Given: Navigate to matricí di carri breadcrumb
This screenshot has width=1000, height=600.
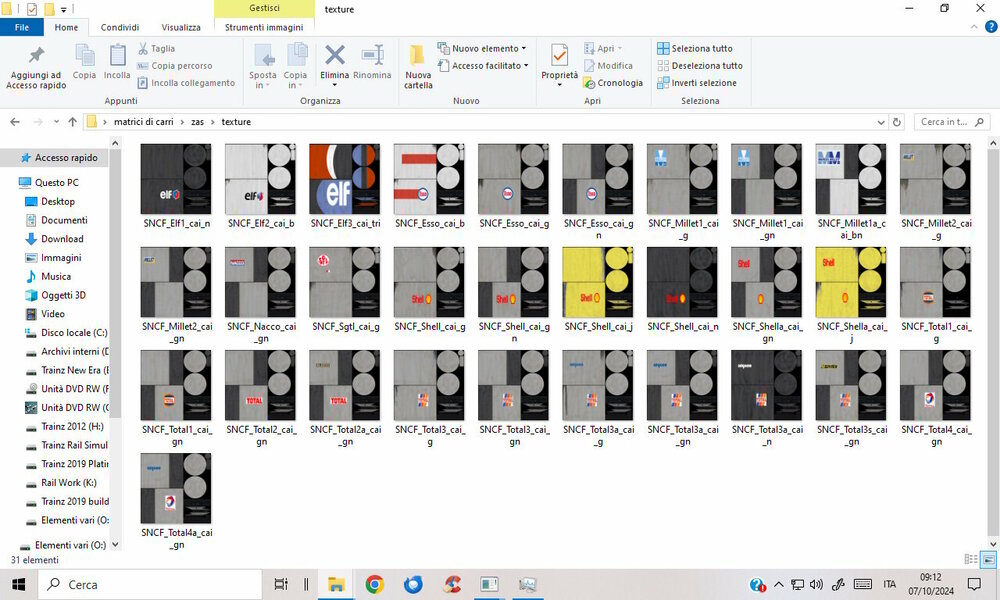Looking at the screenshot, I should 143,122.
